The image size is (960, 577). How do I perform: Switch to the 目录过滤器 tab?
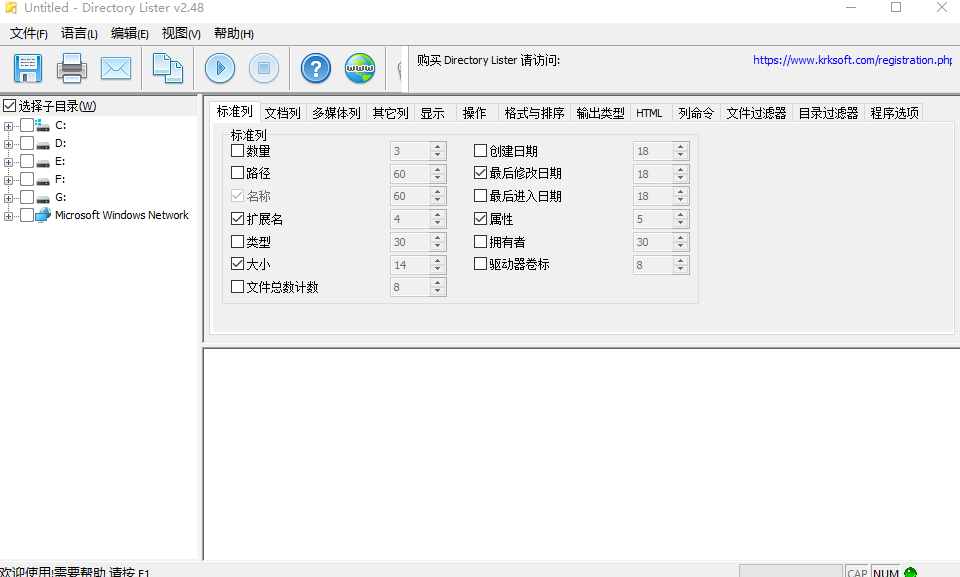point(828,113)
